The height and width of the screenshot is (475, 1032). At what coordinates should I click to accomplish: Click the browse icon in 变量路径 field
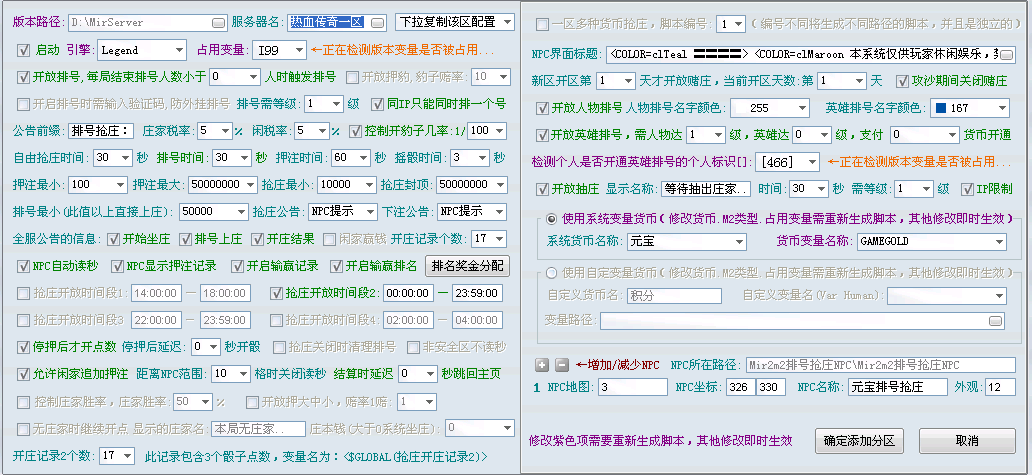point(996,321)
